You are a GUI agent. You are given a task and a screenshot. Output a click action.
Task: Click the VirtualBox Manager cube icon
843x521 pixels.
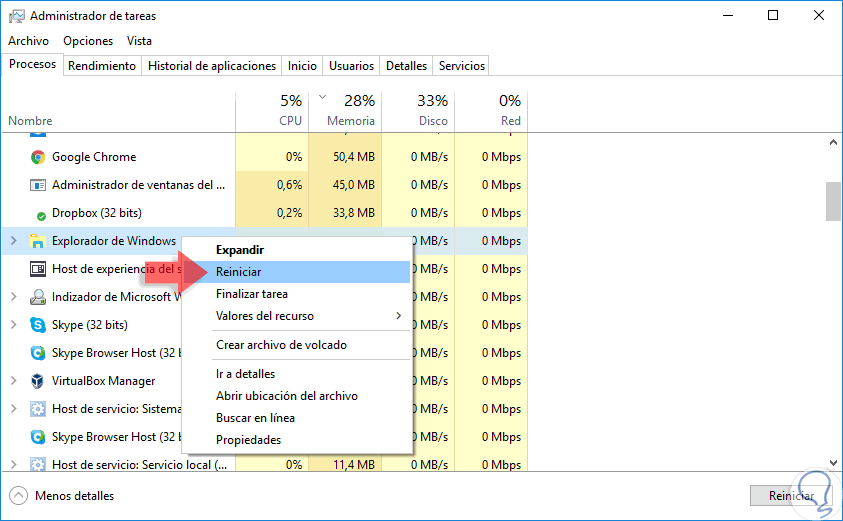coord(38,381)
